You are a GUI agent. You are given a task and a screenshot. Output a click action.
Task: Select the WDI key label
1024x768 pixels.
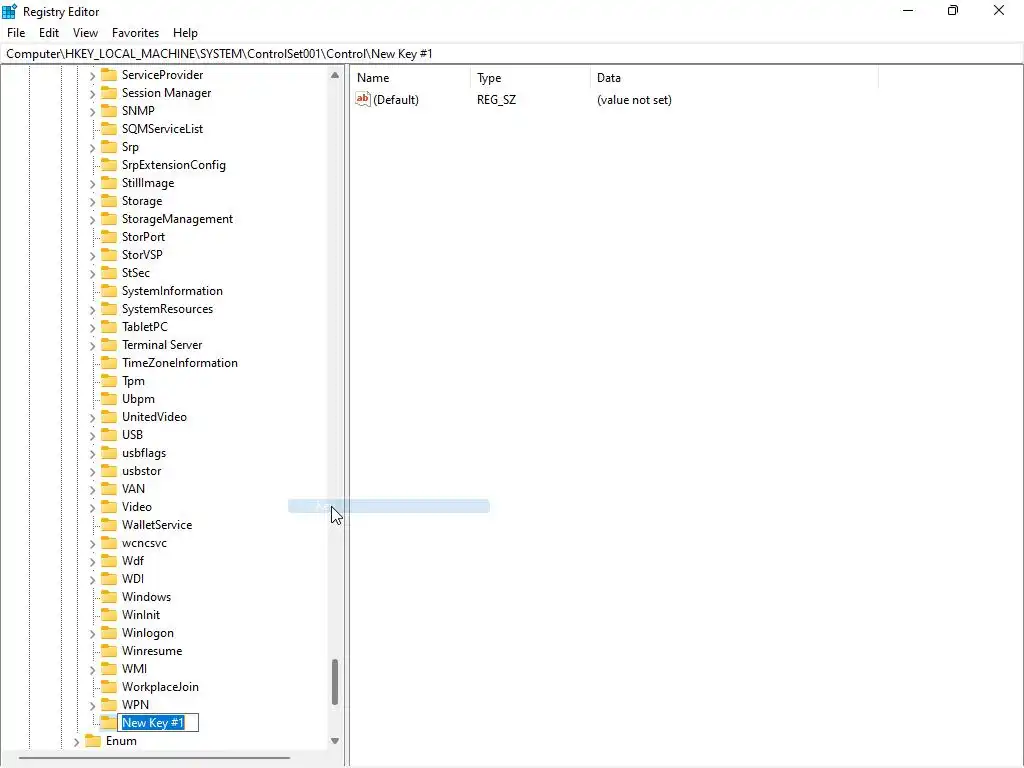133,579
